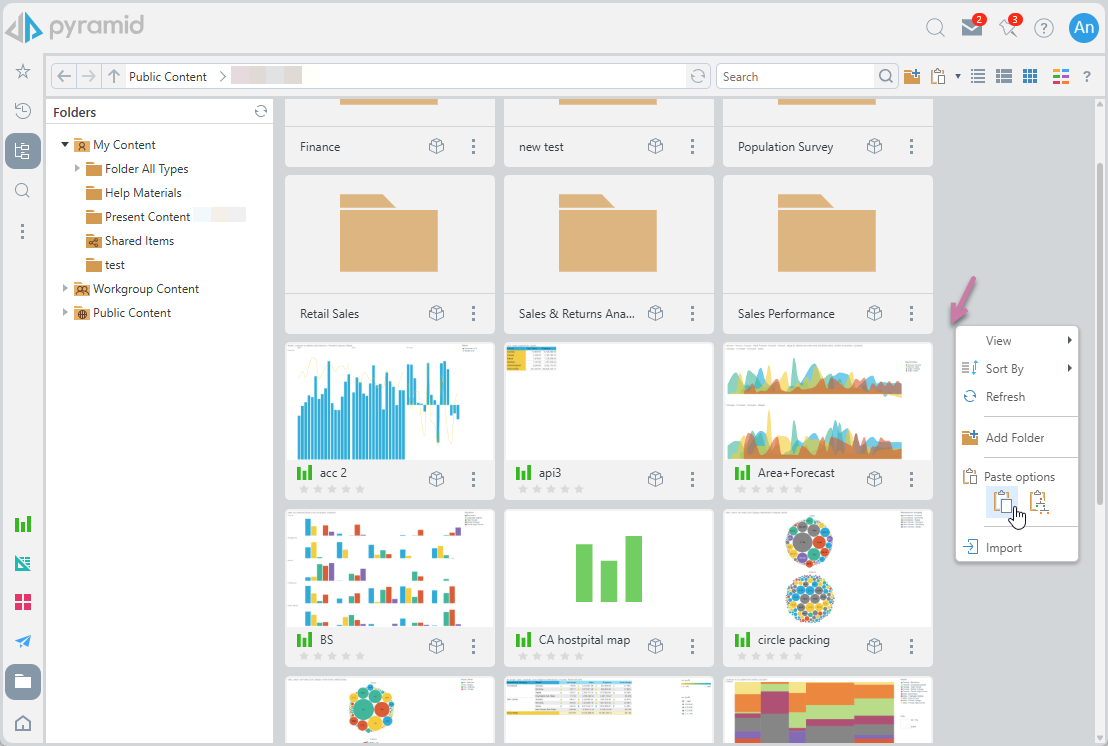Switch to simple list view
1108x746 pixels.
[978, 77]
